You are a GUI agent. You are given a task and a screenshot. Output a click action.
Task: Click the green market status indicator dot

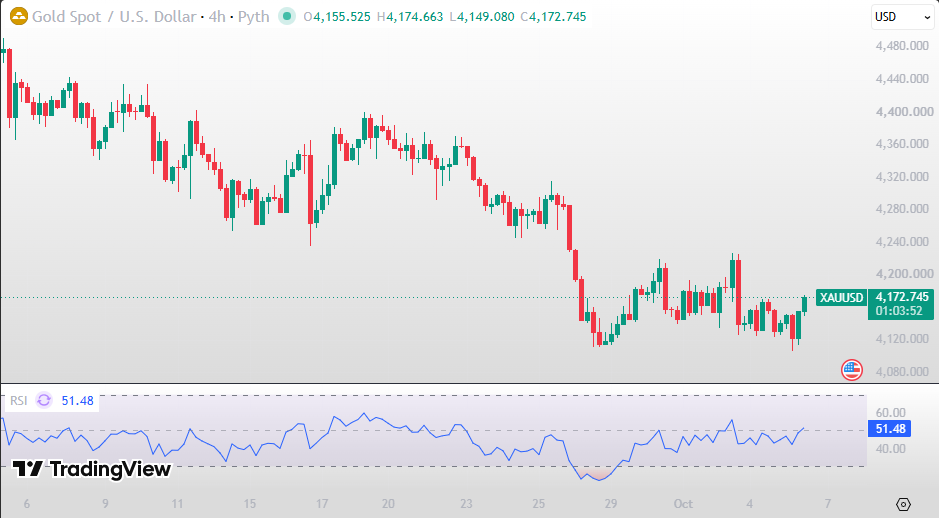(287, 16)
